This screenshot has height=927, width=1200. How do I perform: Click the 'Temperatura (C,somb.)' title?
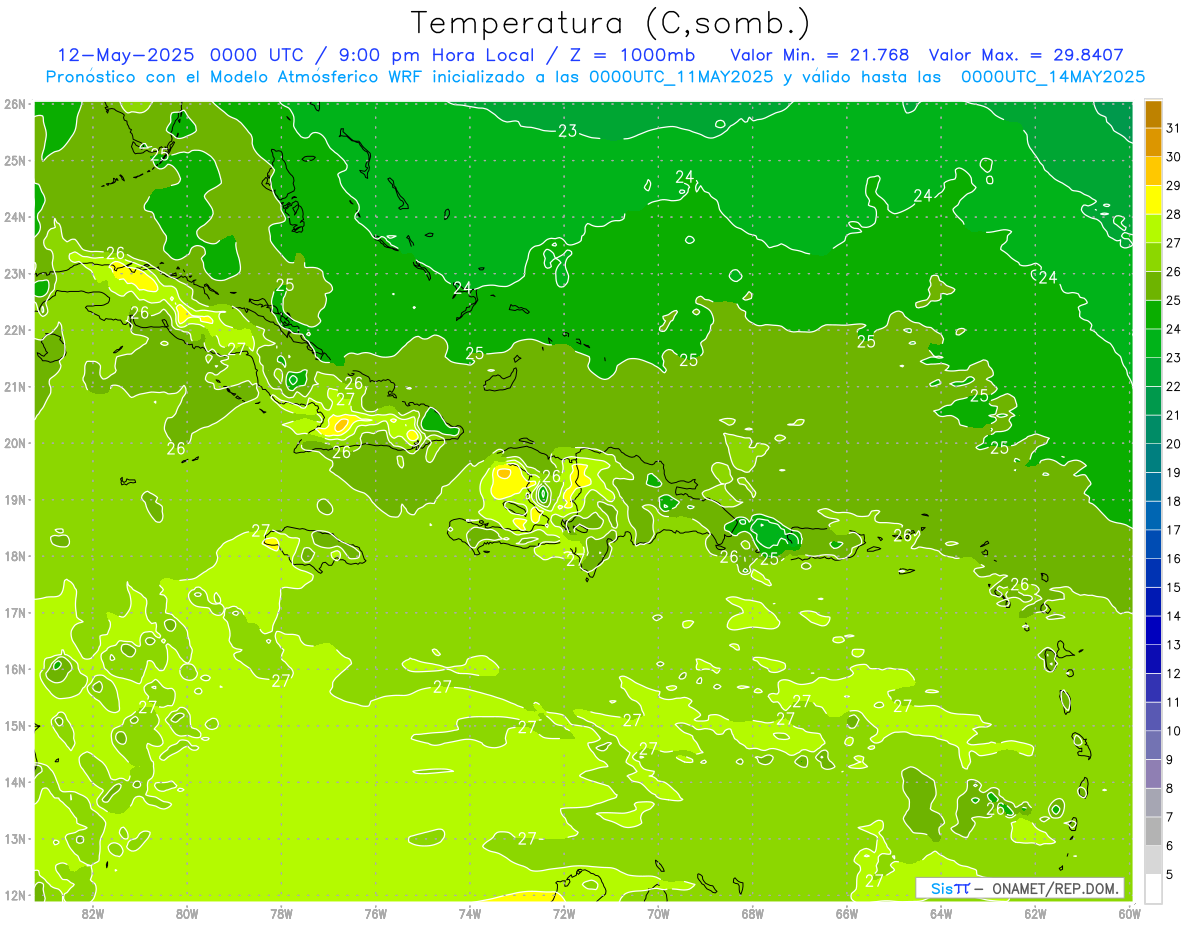click(x=611, y=23)
